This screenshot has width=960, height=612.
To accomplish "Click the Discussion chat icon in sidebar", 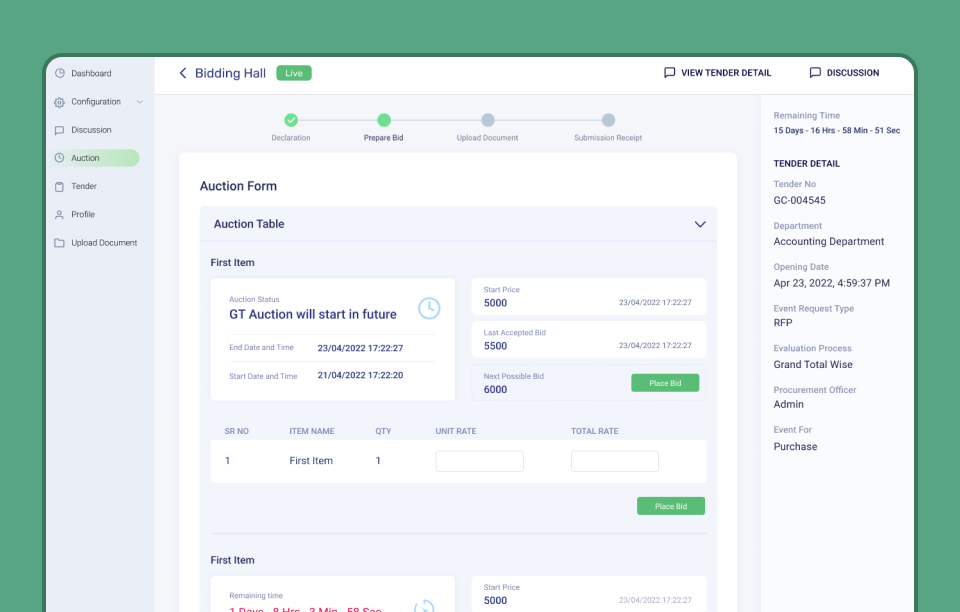I will coord(59,130).
